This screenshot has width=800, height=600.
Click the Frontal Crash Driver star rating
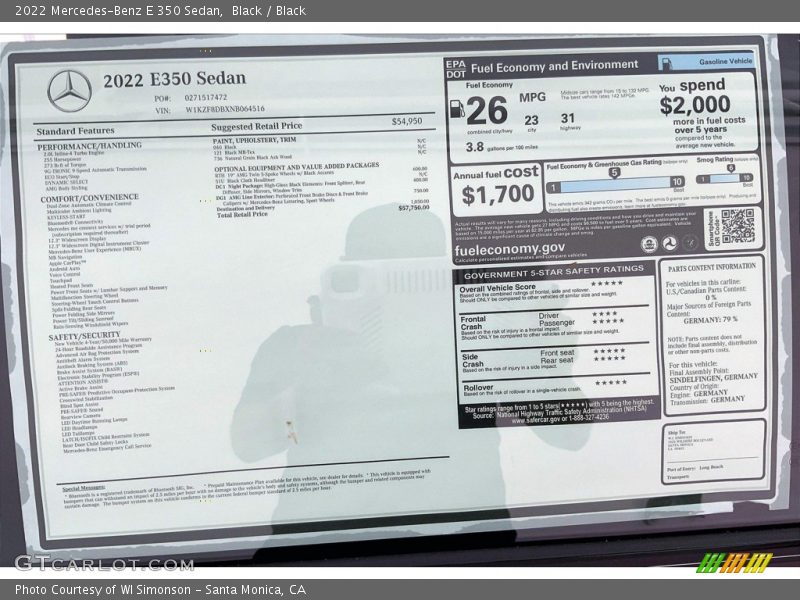pyautogui.click(x=605, y=313)
